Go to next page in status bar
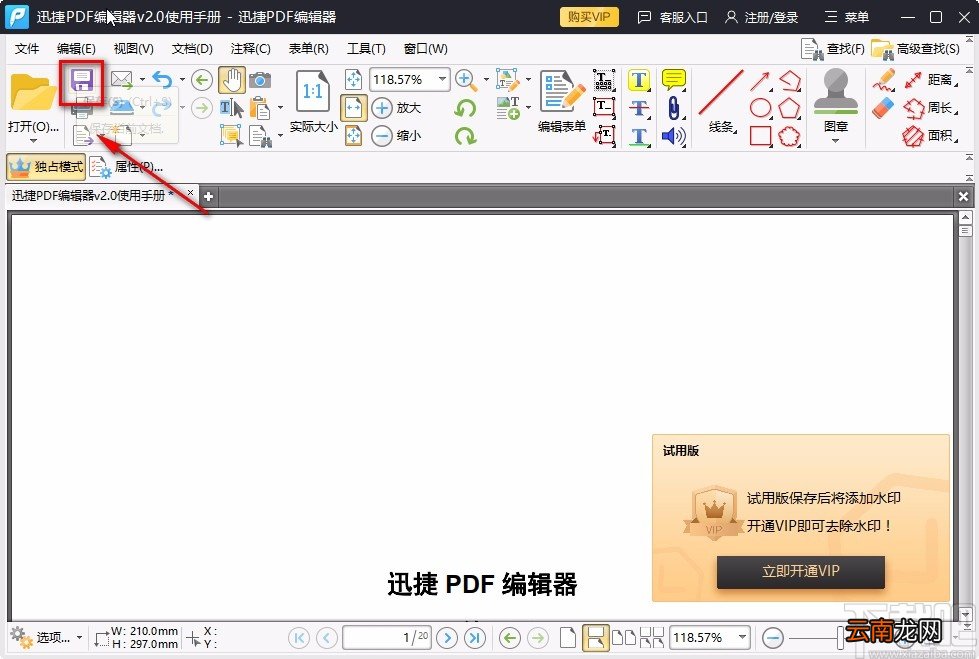979x659 pixels. 447,638
